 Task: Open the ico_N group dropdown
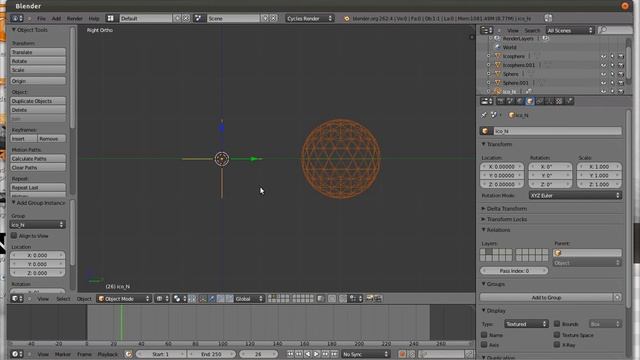(37, 224)
